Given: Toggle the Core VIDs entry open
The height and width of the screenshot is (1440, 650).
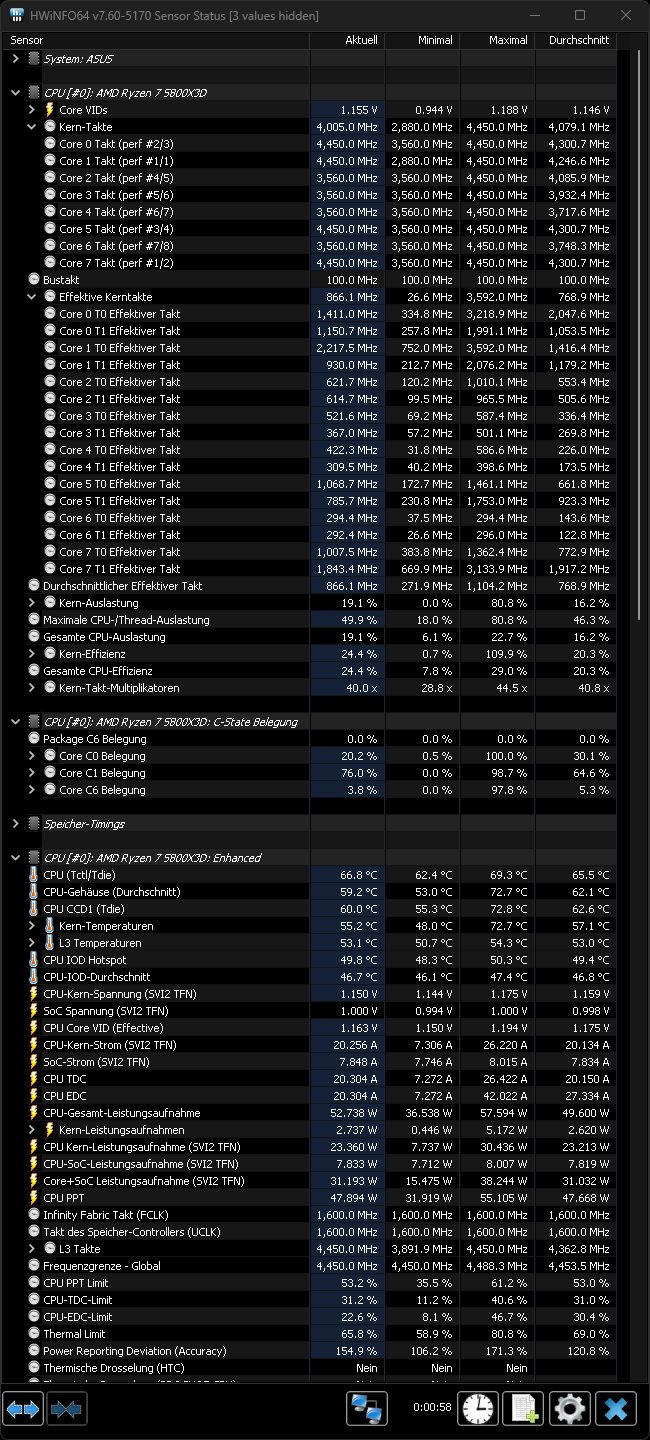Looking at the screenshot, I should click(x=33, y=109).
